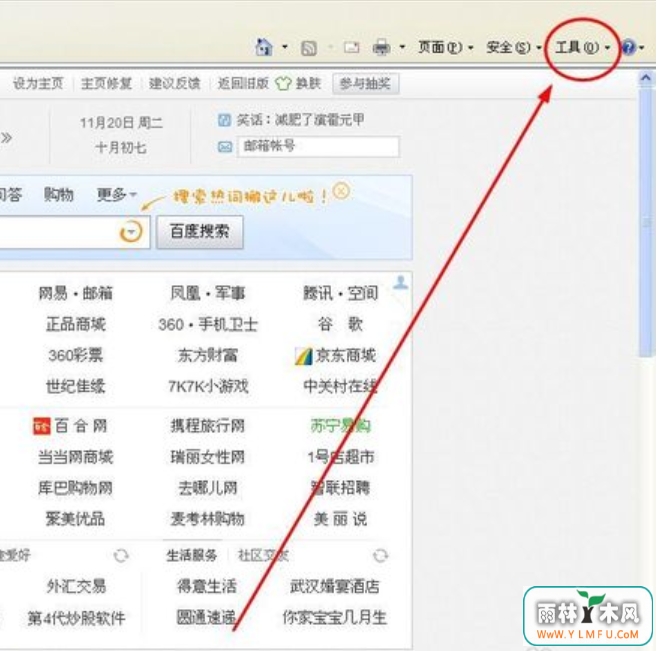Click the Help question mark icon
The height and width of the screenshot is (651, 658).
pos(628,47)
